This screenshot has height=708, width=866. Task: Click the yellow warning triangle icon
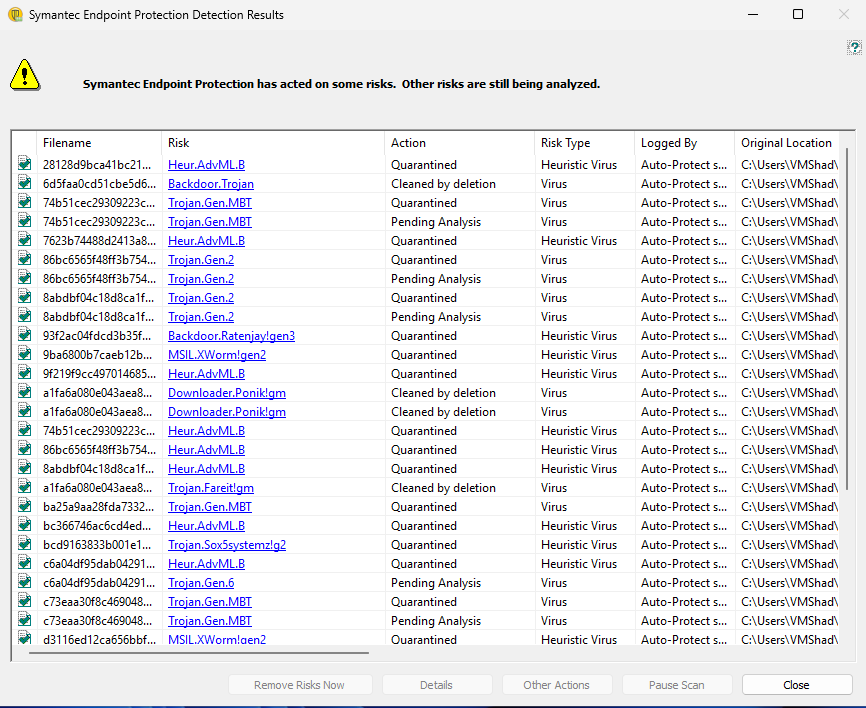[x=25, y=75]
